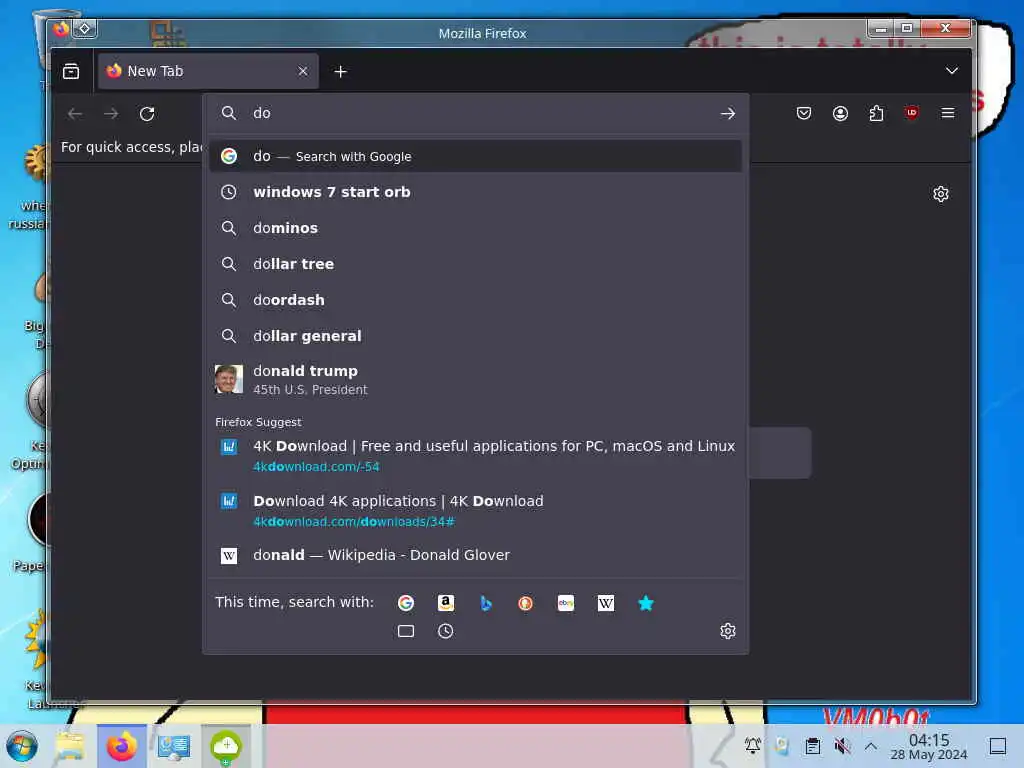Toggle title bar pin on all desktops icon
The width and height of the screenshot is (1024, 768).
click(x=85, y=29)
